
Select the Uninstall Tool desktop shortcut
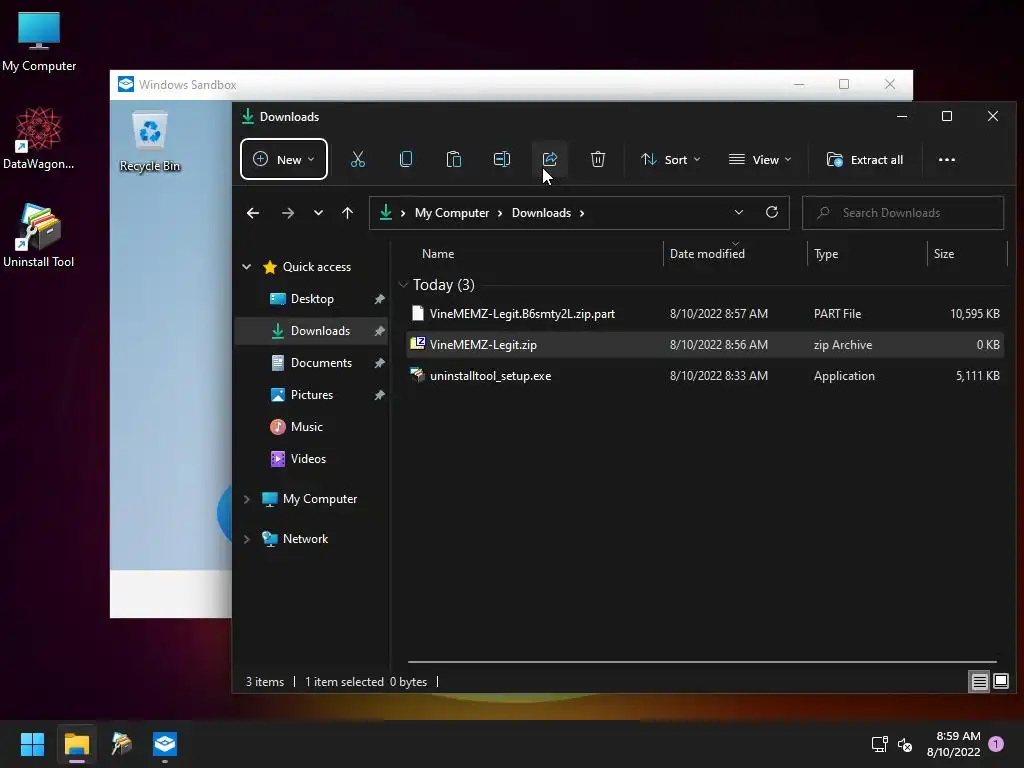[x=39, y=235]
